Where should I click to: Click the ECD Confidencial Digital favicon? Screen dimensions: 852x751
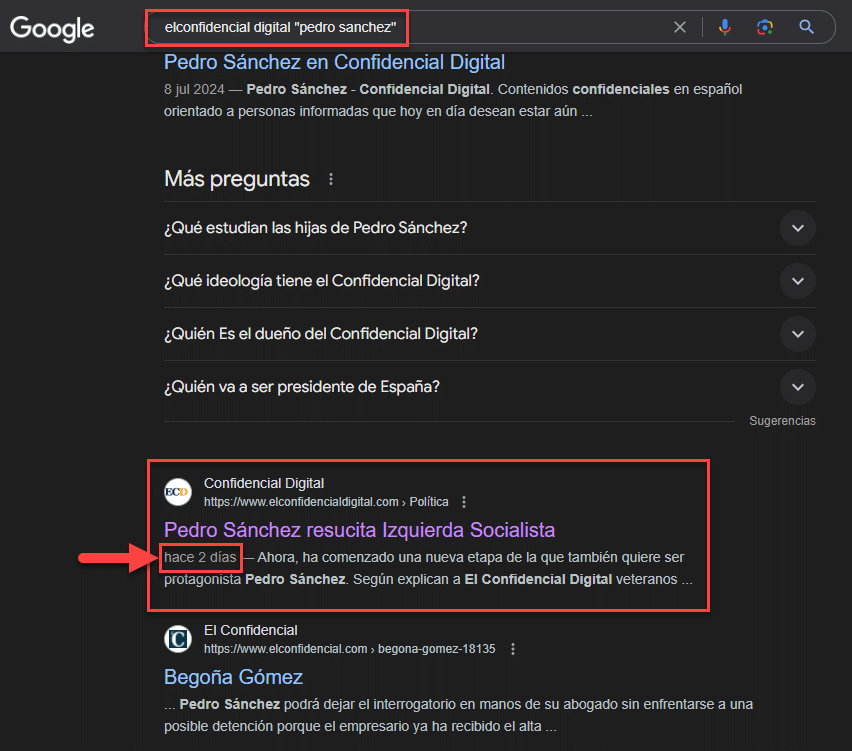click(x=178, y=492)
